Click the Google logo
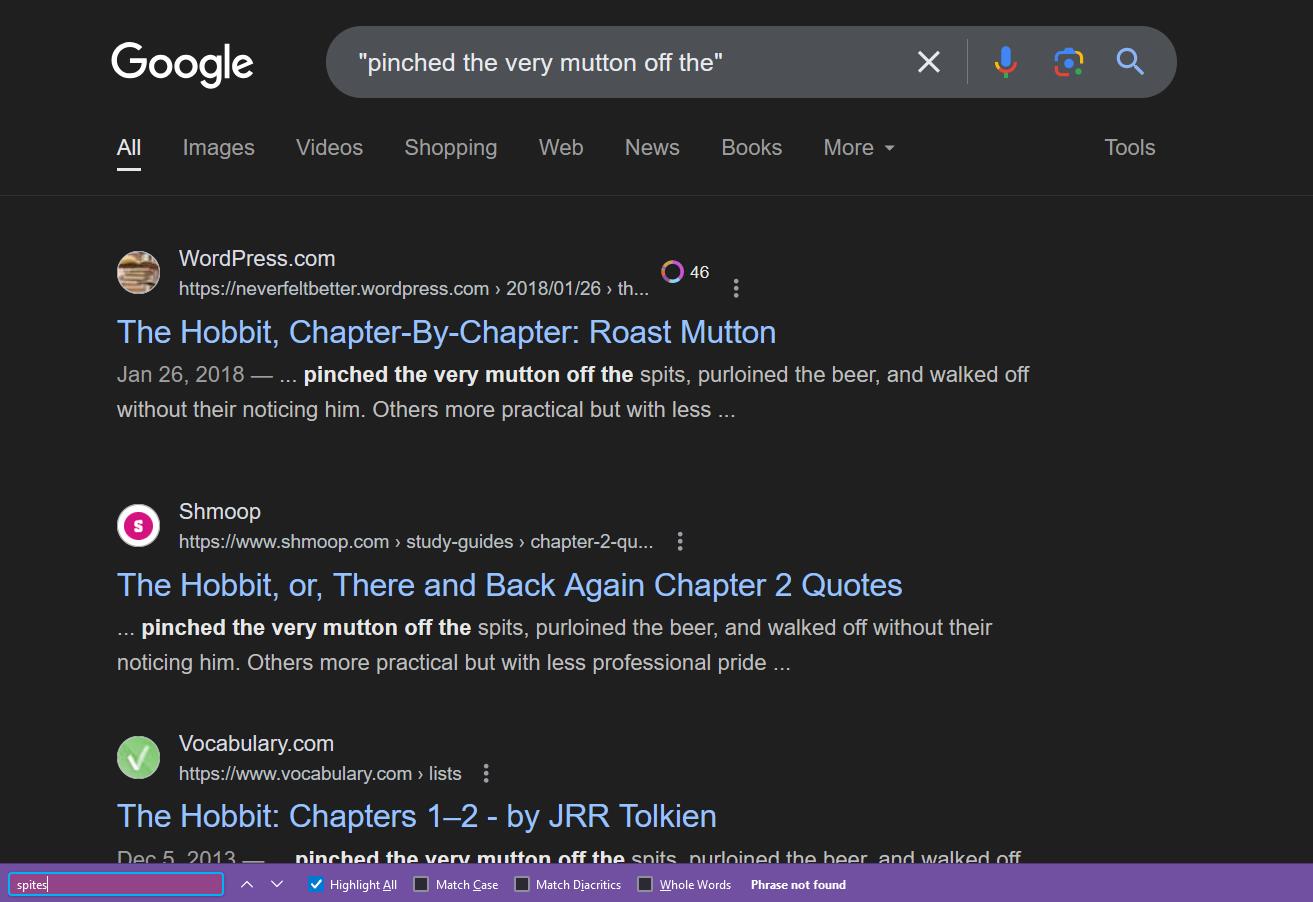 coord(182,64)
